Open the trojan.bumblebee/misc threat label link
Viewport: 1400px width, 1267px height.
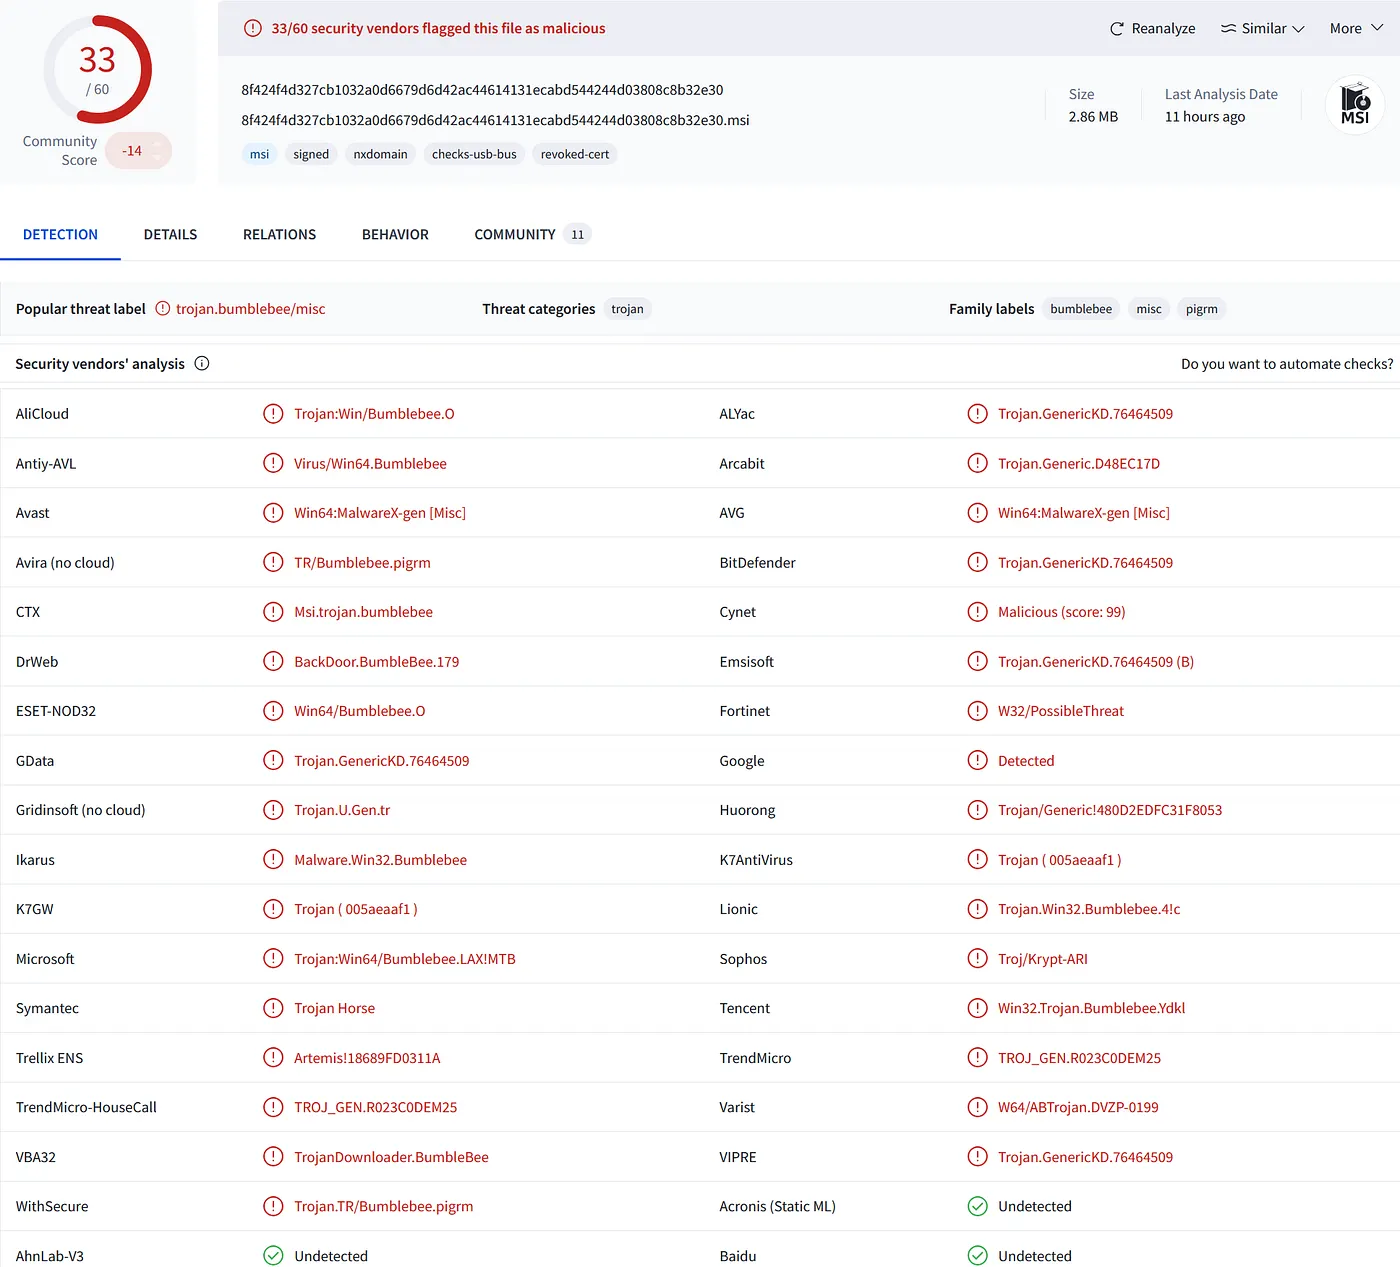pyautogui.click(x=251, y=308)
